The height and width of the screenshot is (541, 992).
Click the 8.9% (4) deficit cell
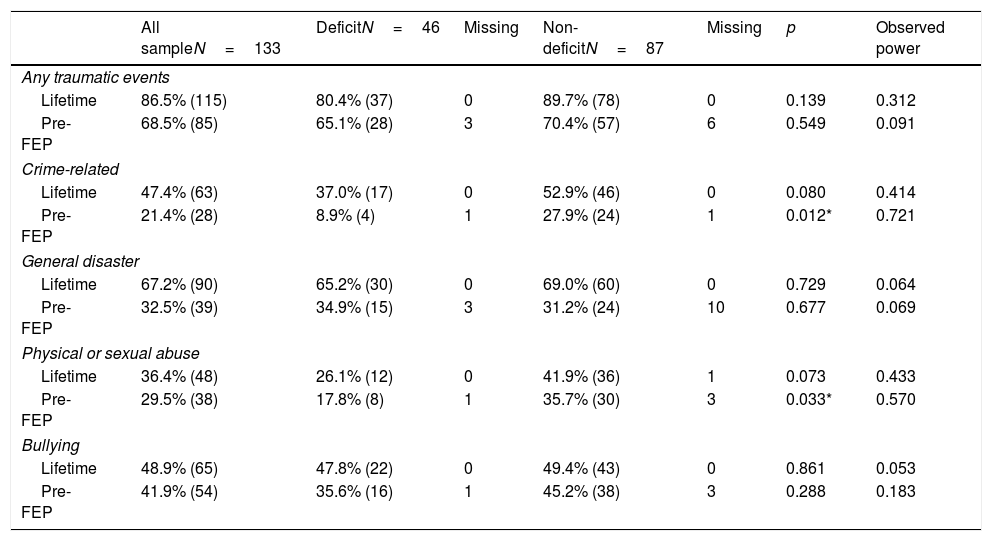(345, 216)
